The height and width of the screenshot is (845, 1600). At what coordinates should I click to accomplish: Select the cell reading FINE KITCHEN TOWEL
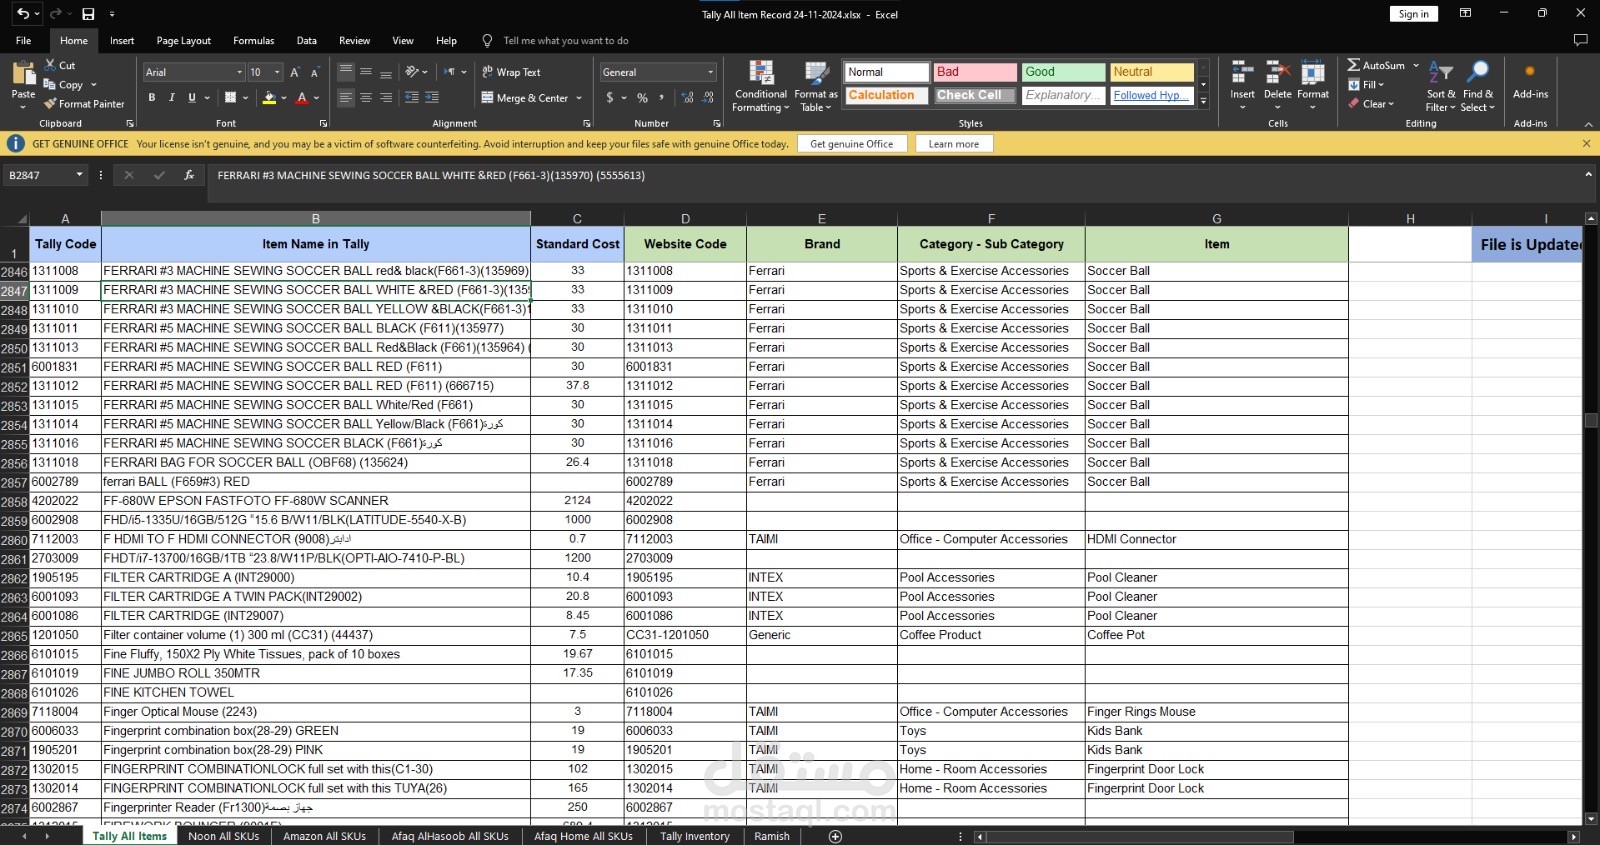pyautogui.click(x=316, y=692)
